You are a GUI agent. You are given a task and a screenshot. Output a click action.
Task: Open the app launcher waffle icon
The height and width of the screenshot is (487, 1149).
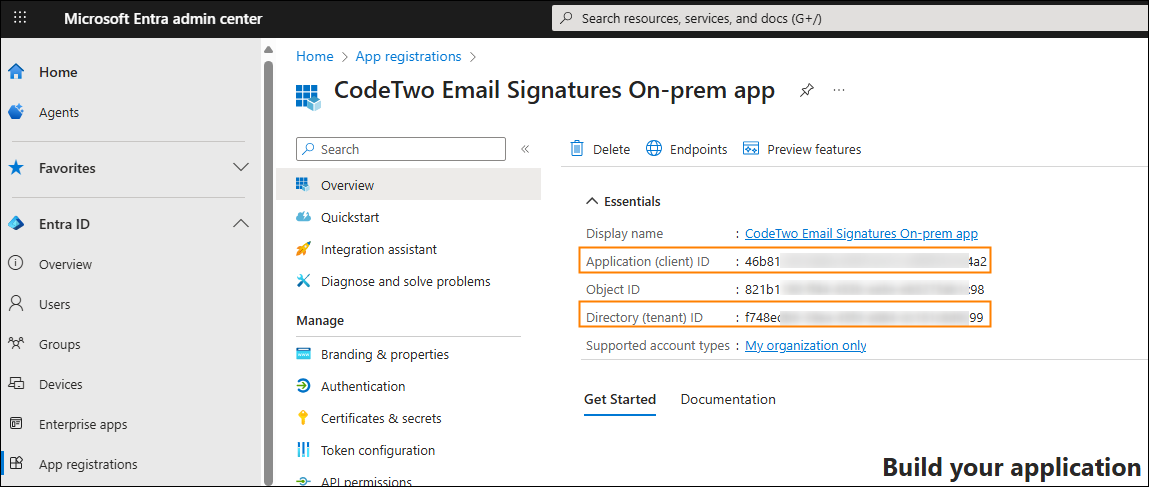(x=20, y=18)
